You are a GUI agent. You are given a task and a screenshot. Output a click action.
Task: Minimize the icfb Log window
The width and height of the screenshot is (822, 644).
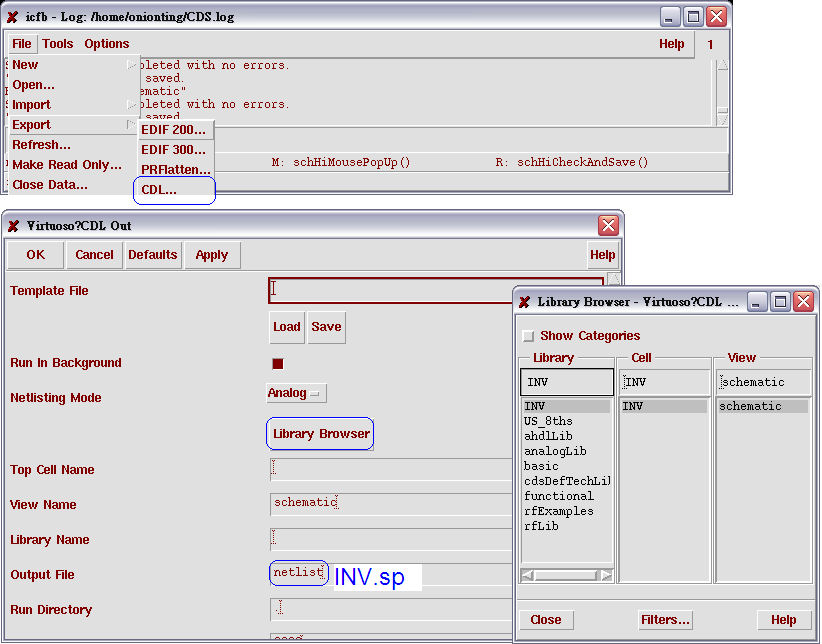click(x=669, y=17)
